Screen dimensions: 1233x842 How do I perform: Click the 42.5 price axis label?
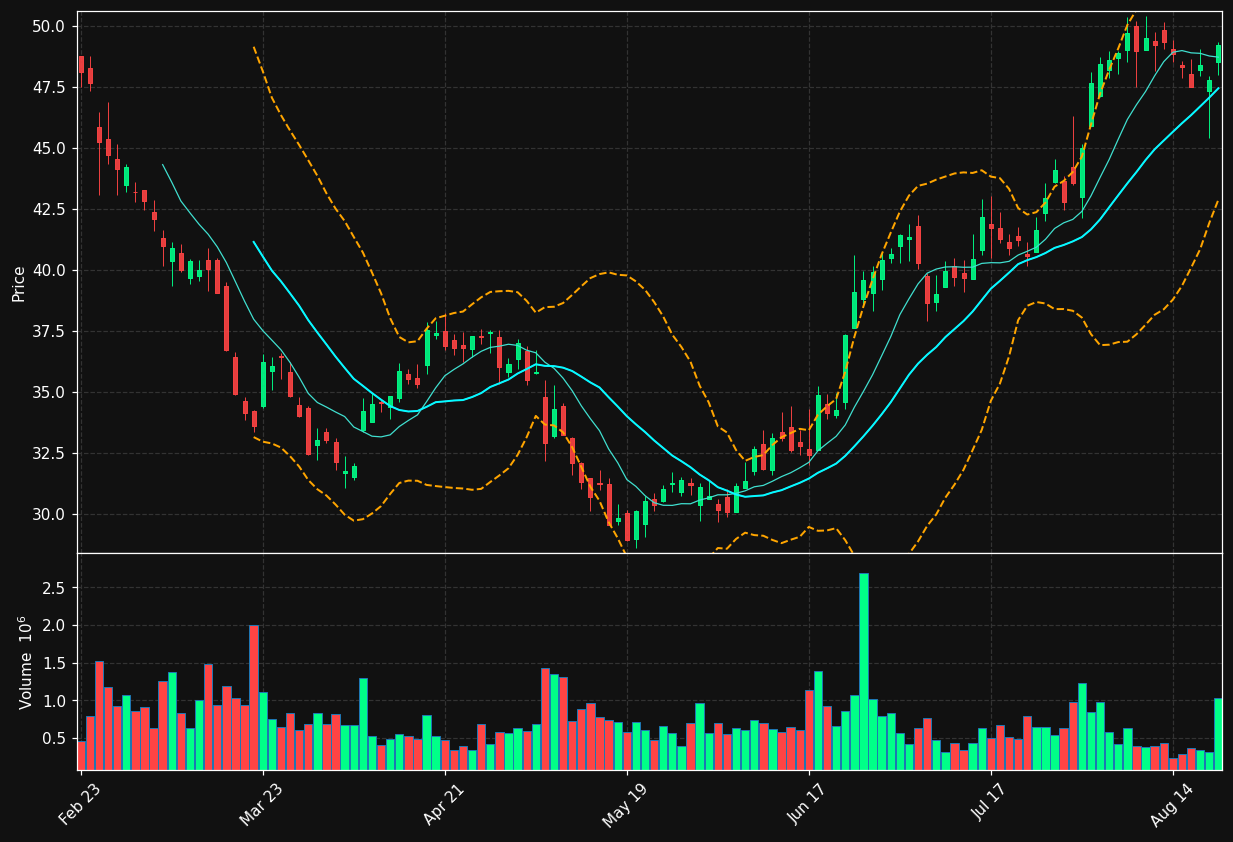pos(50,210)
